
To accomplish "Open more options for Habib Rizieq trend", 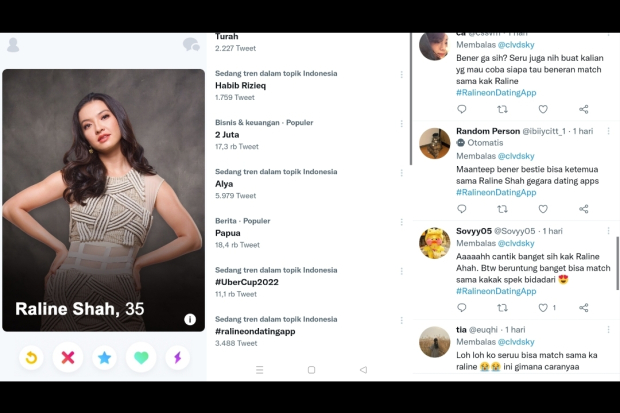I will point(402,74).
